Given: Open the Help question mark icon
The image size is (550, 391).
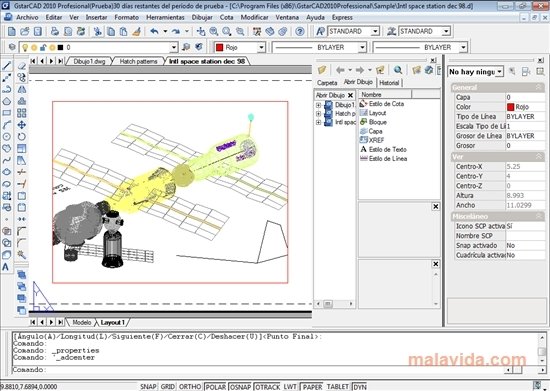Looking at the screenshot, I should point(300,32).
